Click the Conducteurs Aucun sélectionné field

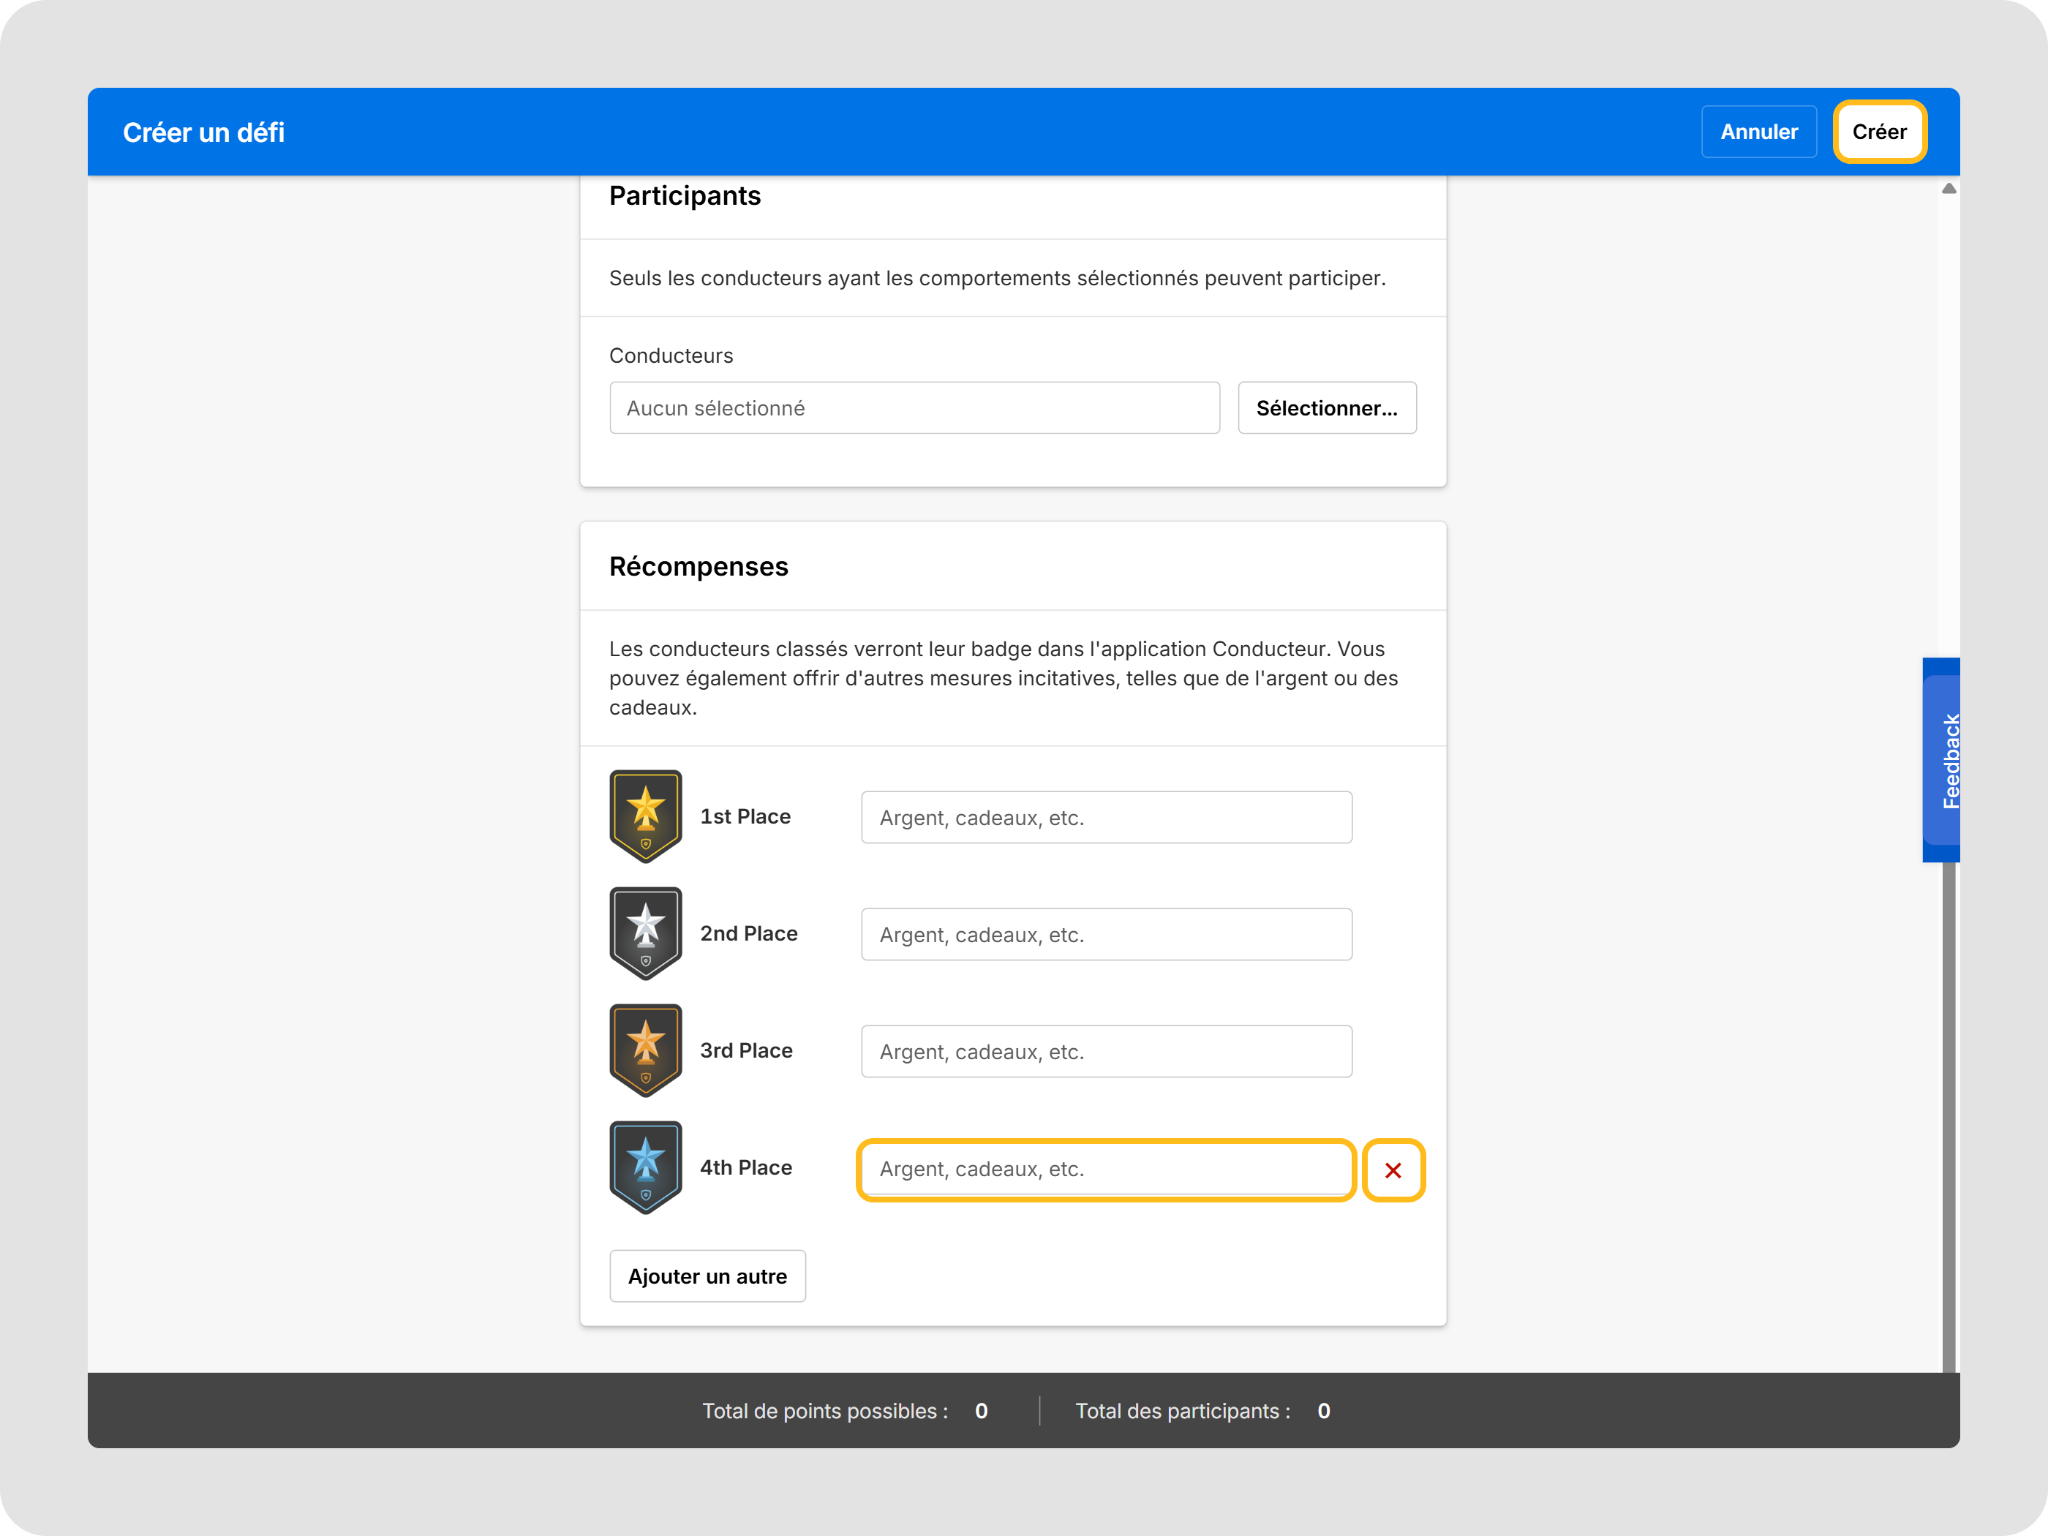coord(915,407)
